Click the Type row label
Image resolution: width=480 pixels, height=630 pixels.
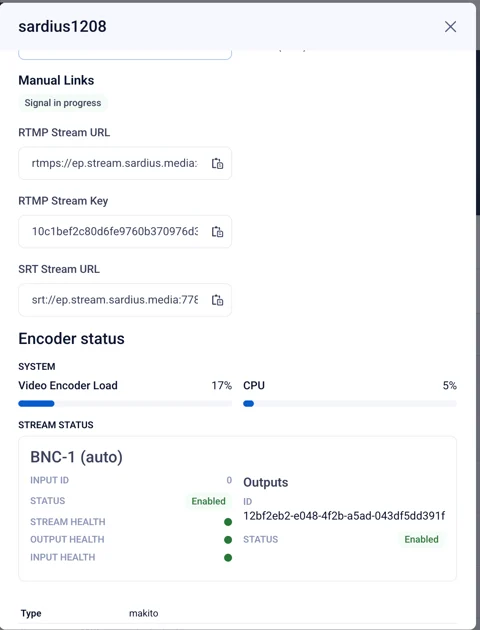31,614
